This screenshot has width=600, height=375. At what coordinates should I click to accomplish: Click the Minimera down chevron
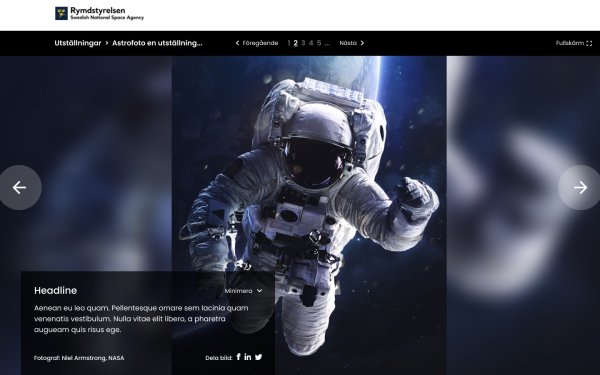click(x=259, y=291)
